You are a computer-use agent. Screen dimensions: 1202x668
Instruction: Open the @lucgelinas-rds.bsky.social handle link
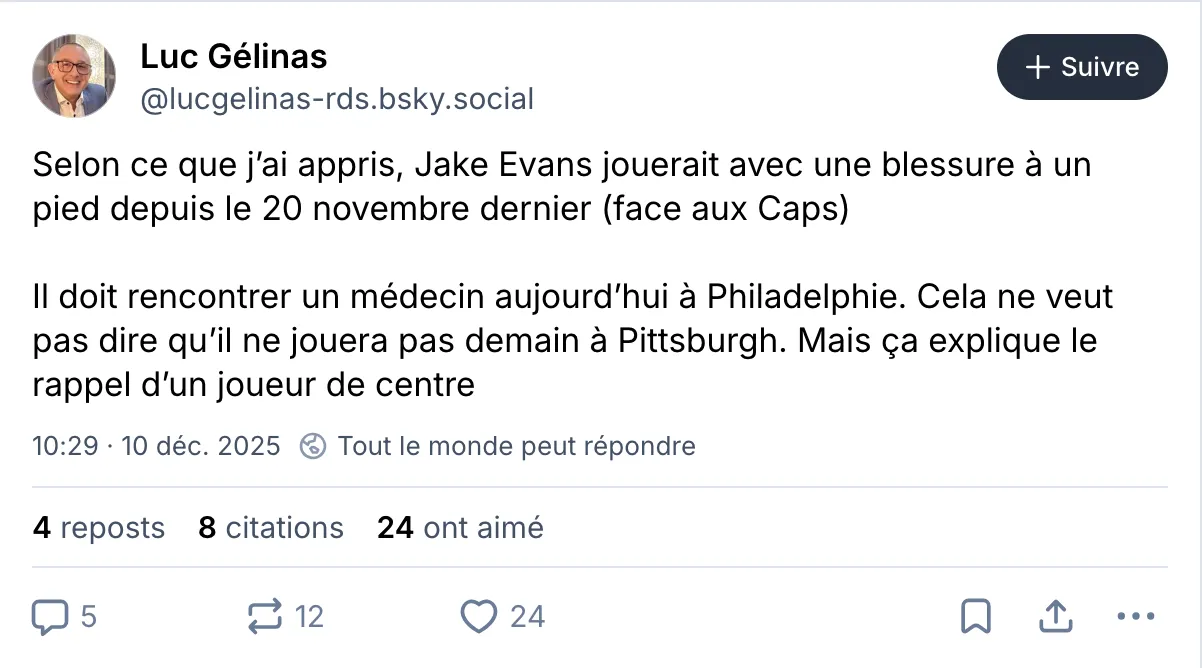coord(337,99)
